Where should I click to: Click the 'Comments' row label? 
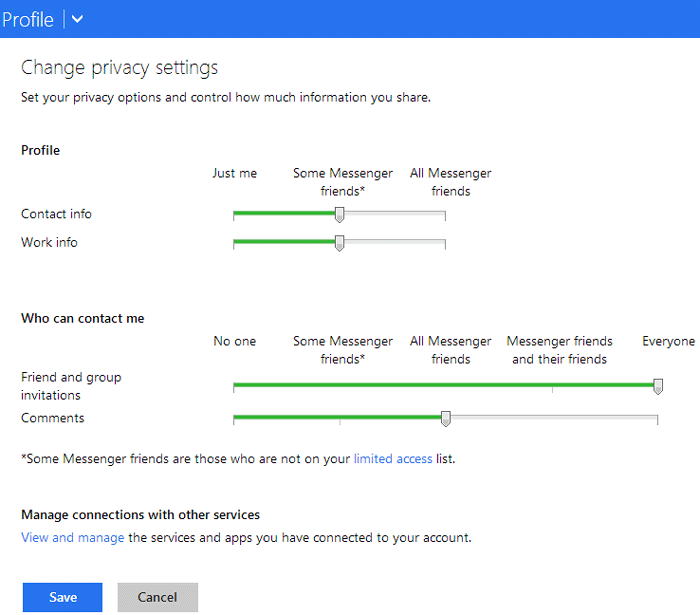[x=53, y=418]
